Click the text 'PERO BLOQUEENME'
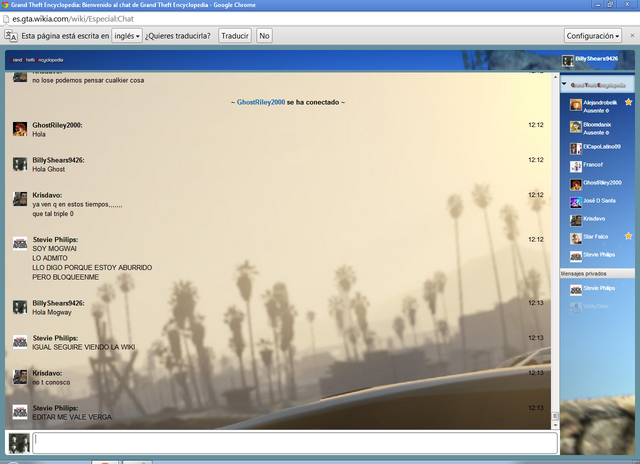Image resolution: width=640 pixels, height=464 pixels. click(66, 277)
